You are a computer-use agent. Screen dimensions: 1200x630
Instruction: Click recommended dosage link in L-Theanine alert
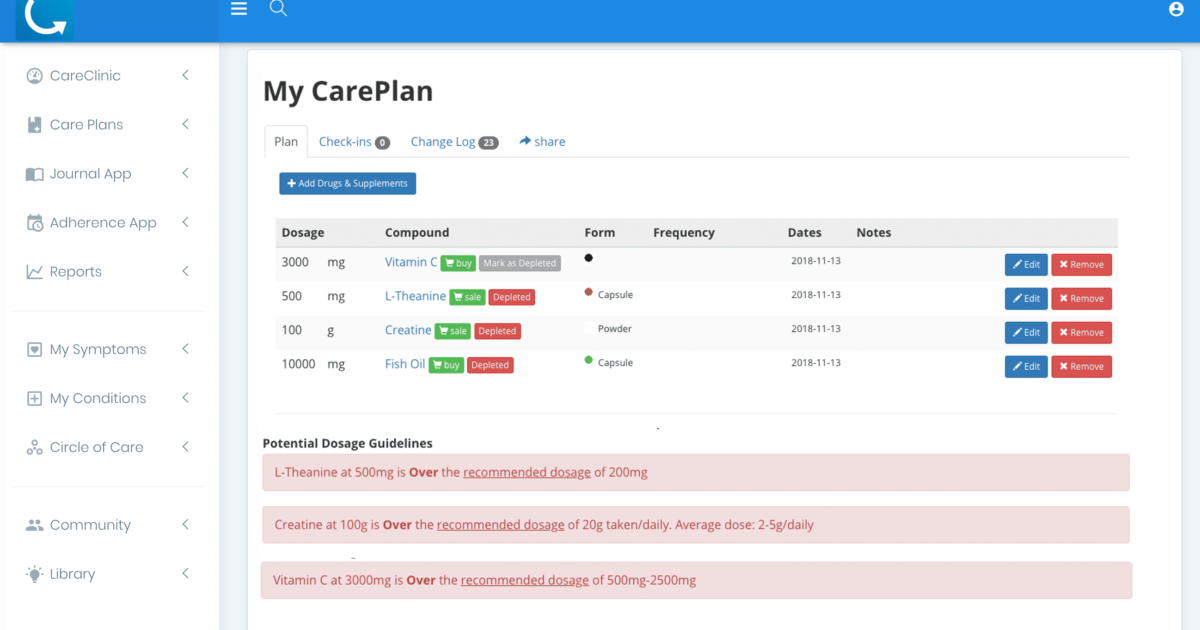[527, 472]
